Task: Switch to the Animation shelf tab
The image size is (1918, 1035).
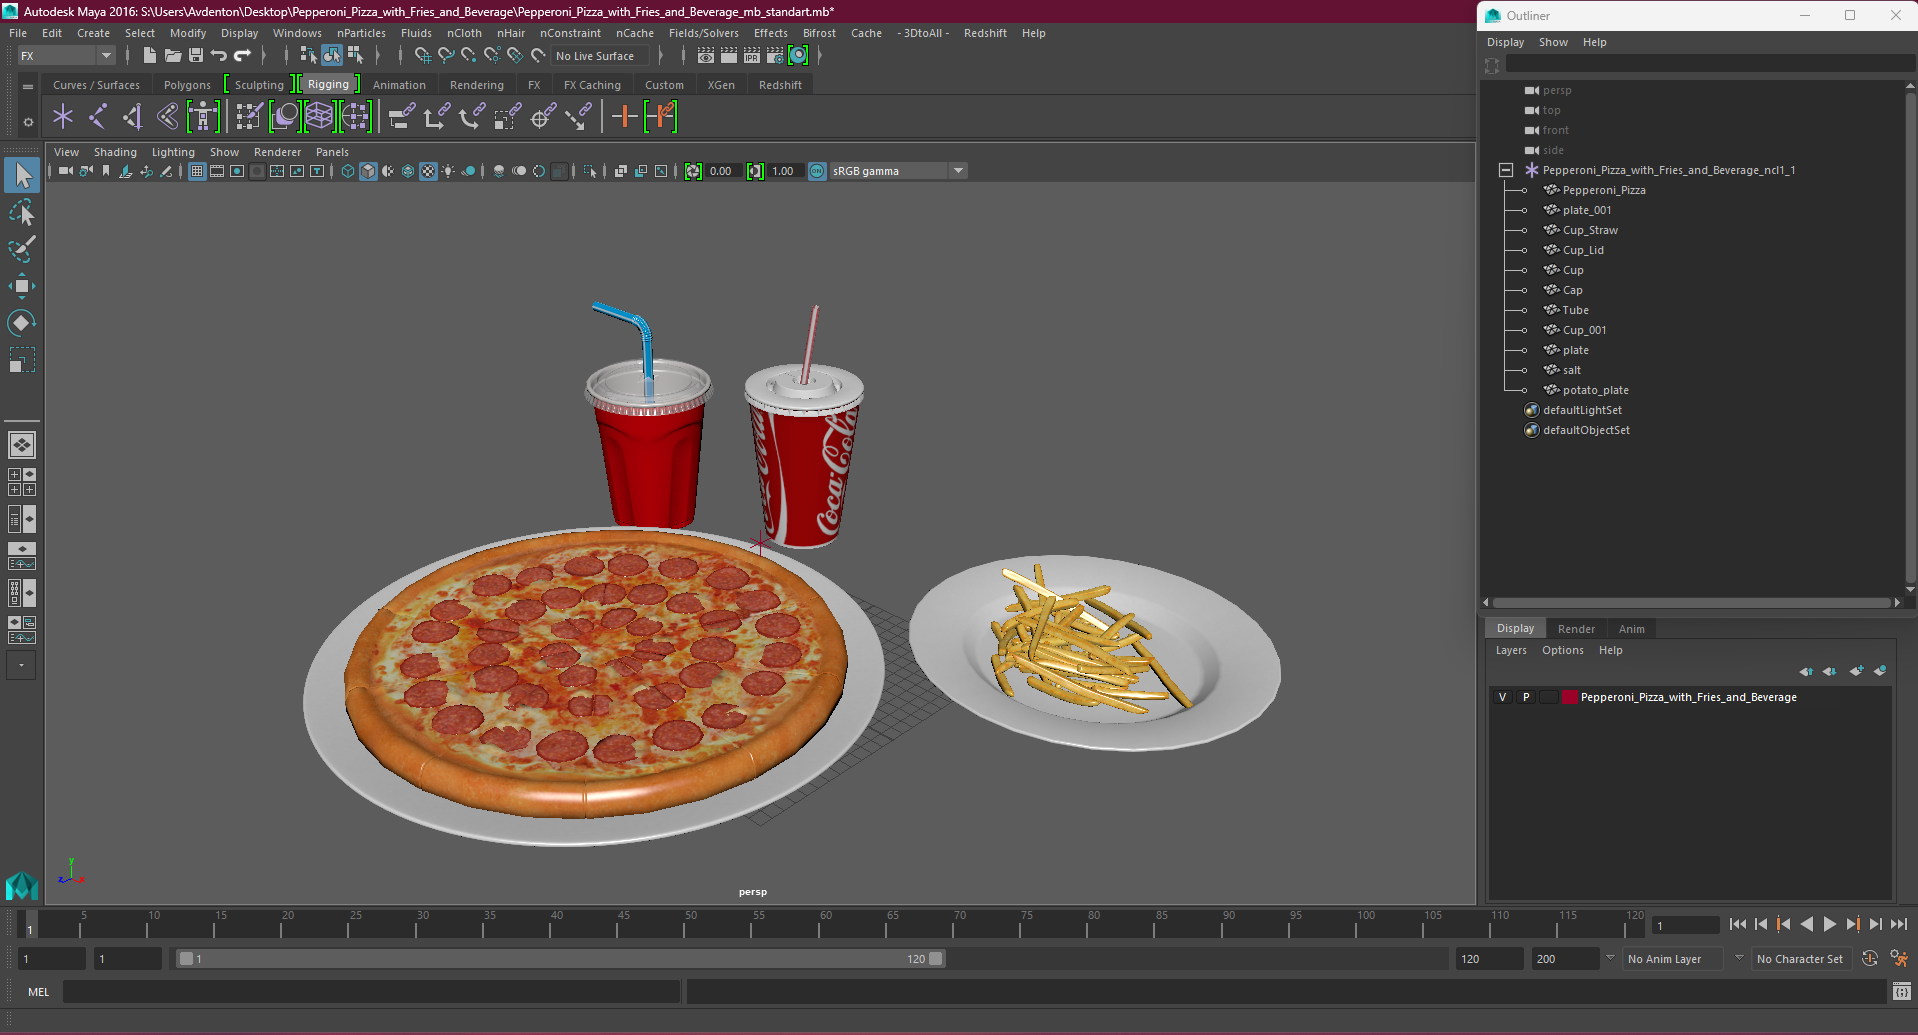Action: tap(399, 85)
